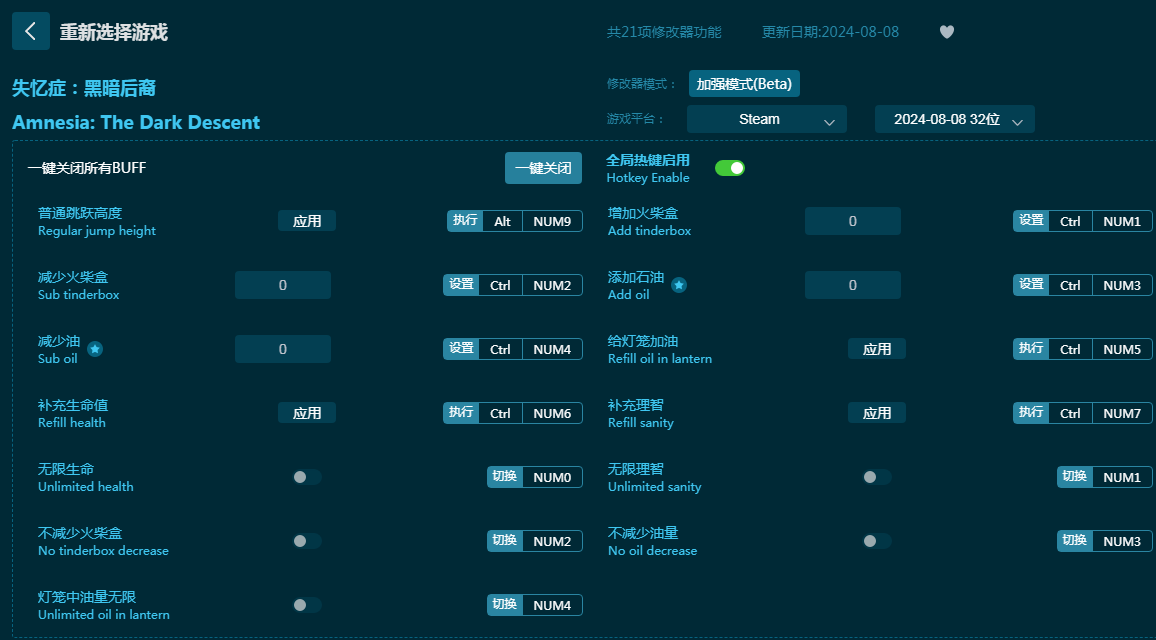Open the Steam platform dropdown

click(x=767, y=119)
